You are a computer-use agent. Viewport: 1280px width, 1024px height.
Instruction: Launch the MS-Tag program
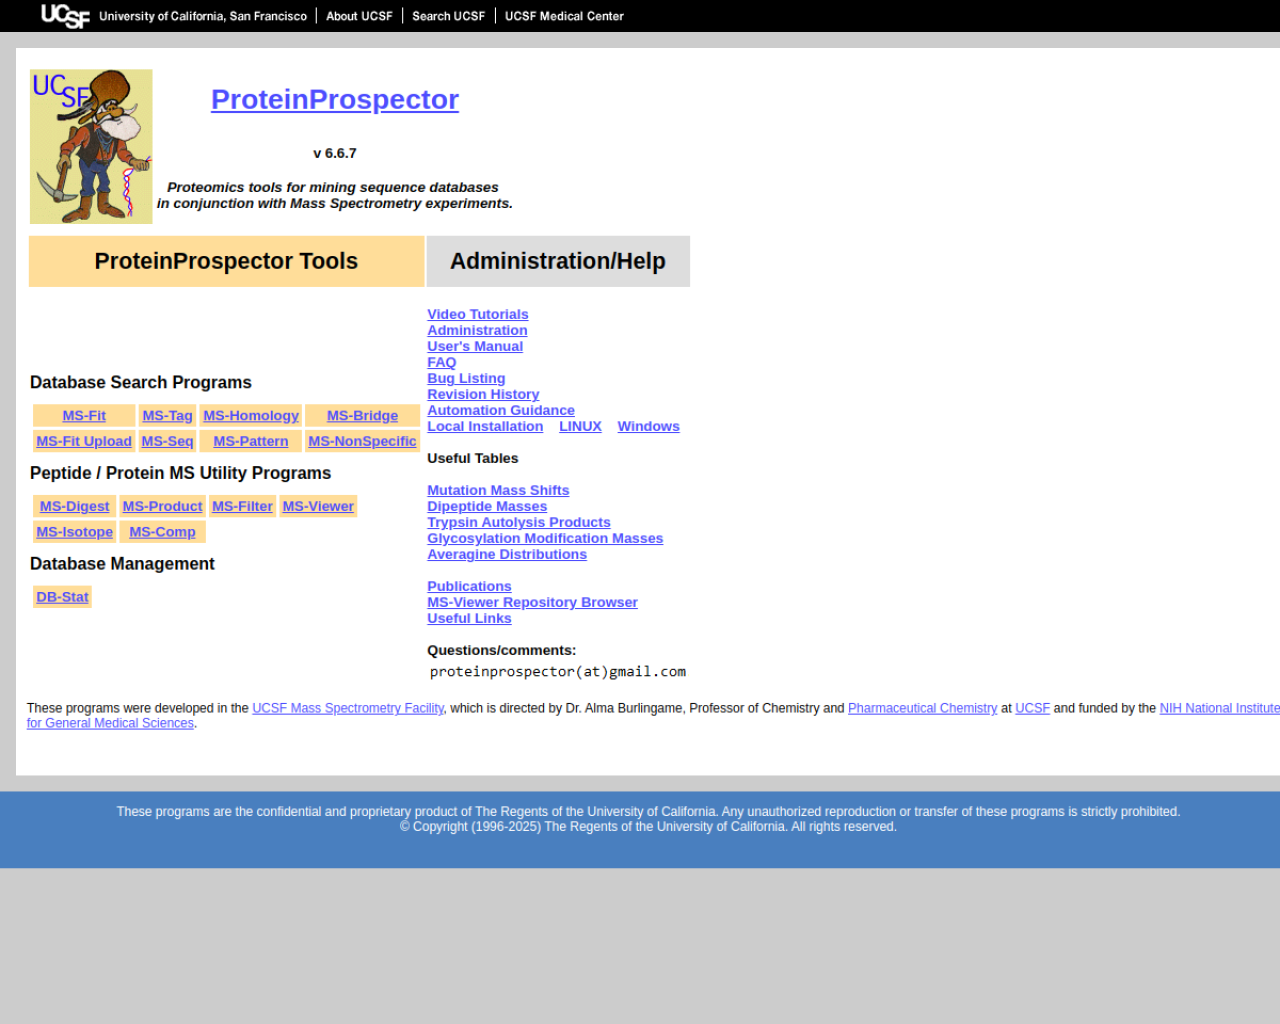(167, 416)
